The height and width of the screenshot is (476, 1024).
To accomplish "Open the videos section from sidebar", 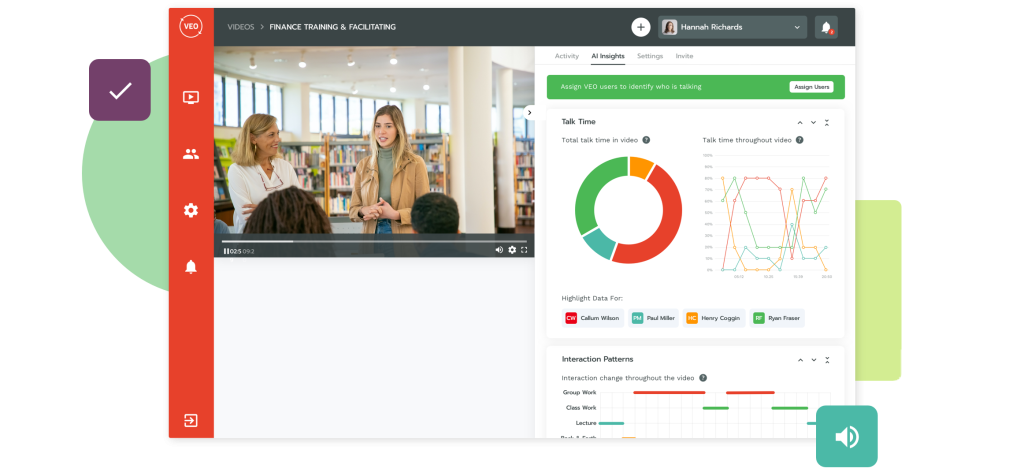I will 191,98.
